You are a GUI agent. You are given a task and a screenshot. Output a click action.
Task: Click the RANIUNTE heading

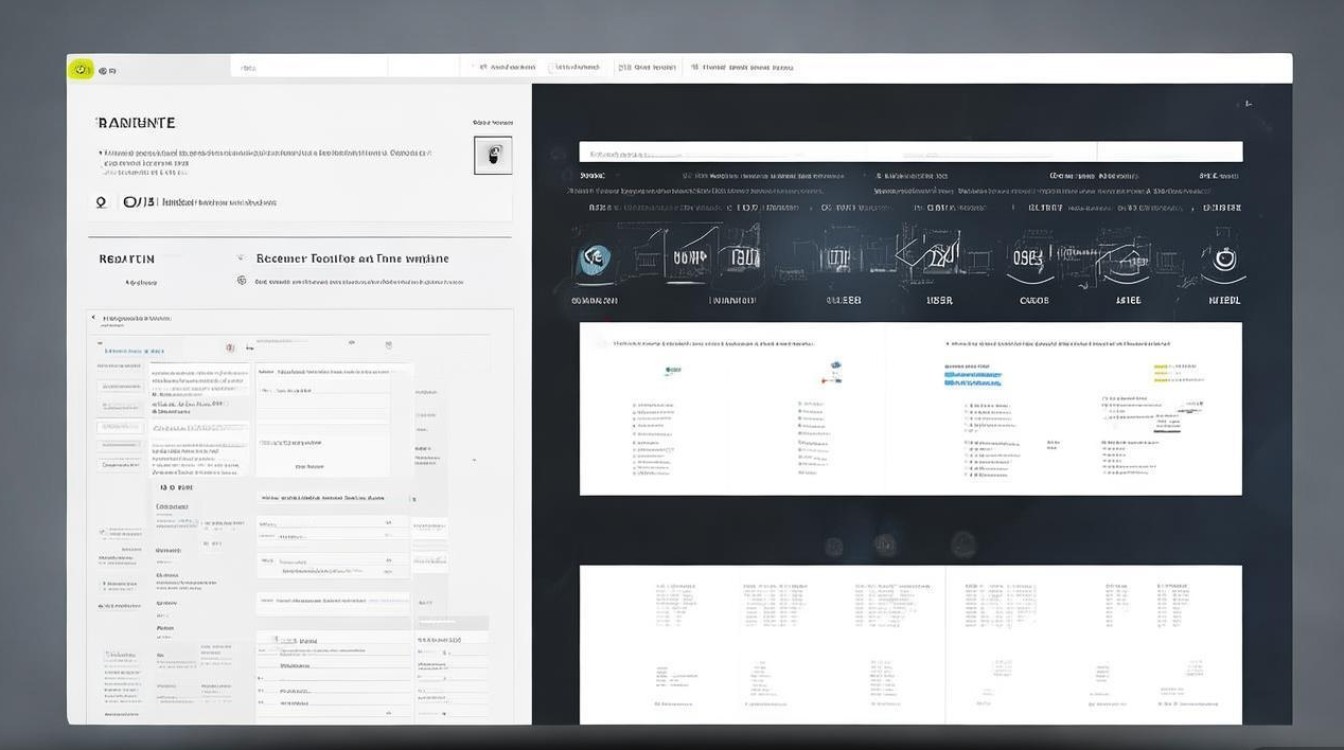pyautogui.click(x=136, y=123)
